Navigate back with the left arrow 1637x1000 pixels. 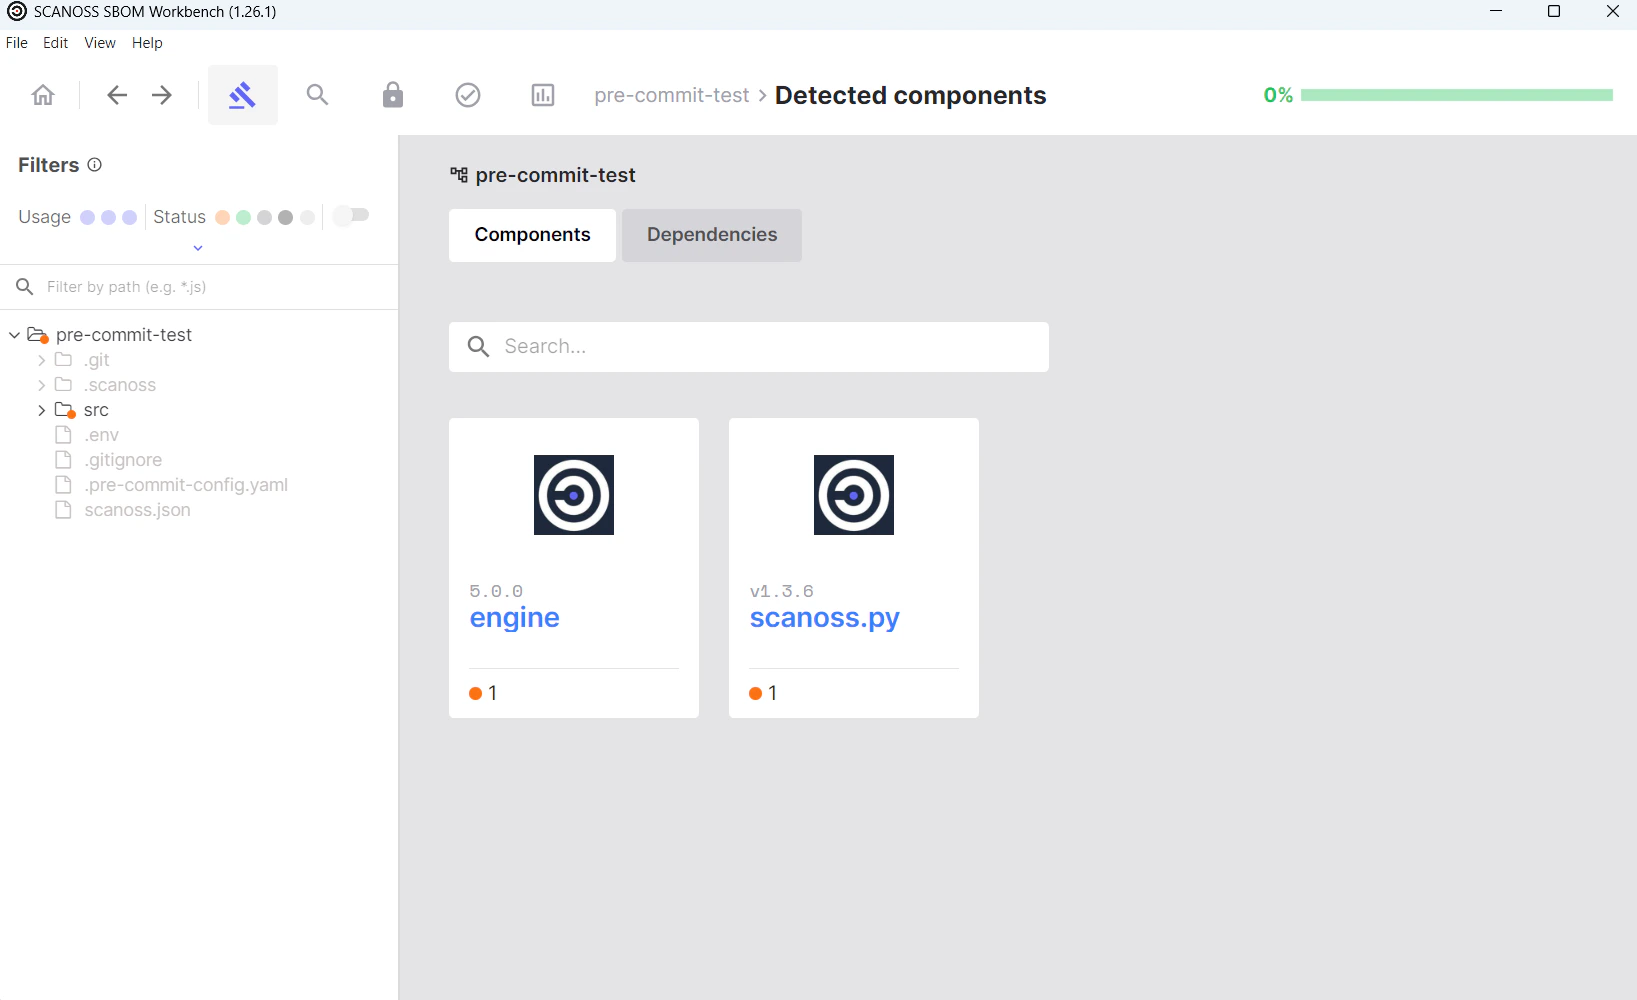116,94
